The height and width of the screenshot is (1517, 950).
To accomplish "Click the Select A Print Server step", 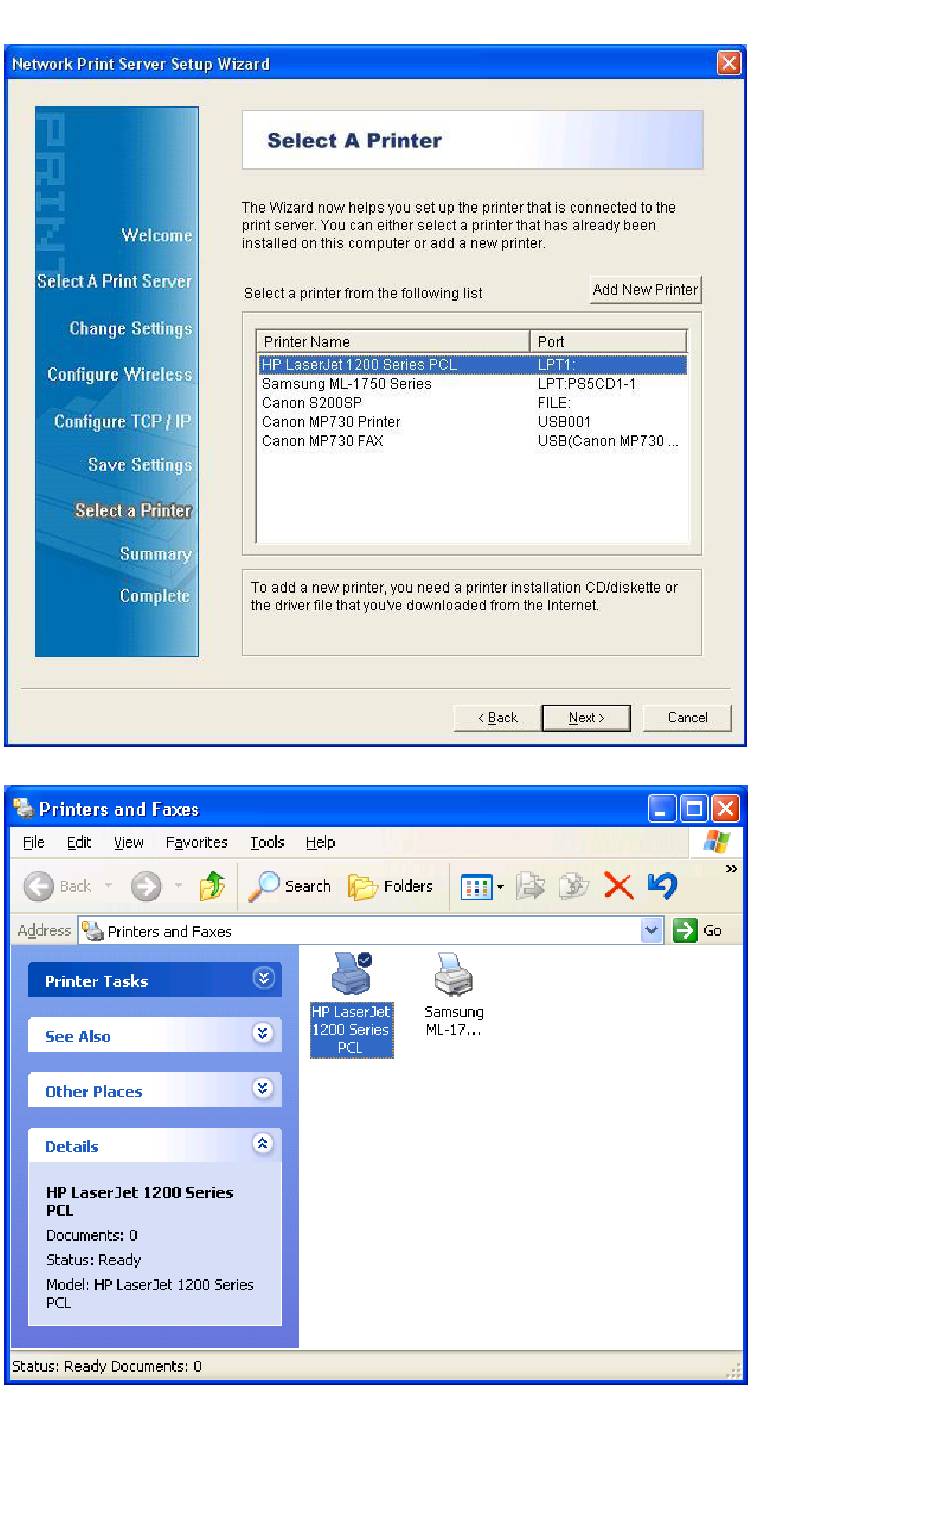I will [114, 282].
